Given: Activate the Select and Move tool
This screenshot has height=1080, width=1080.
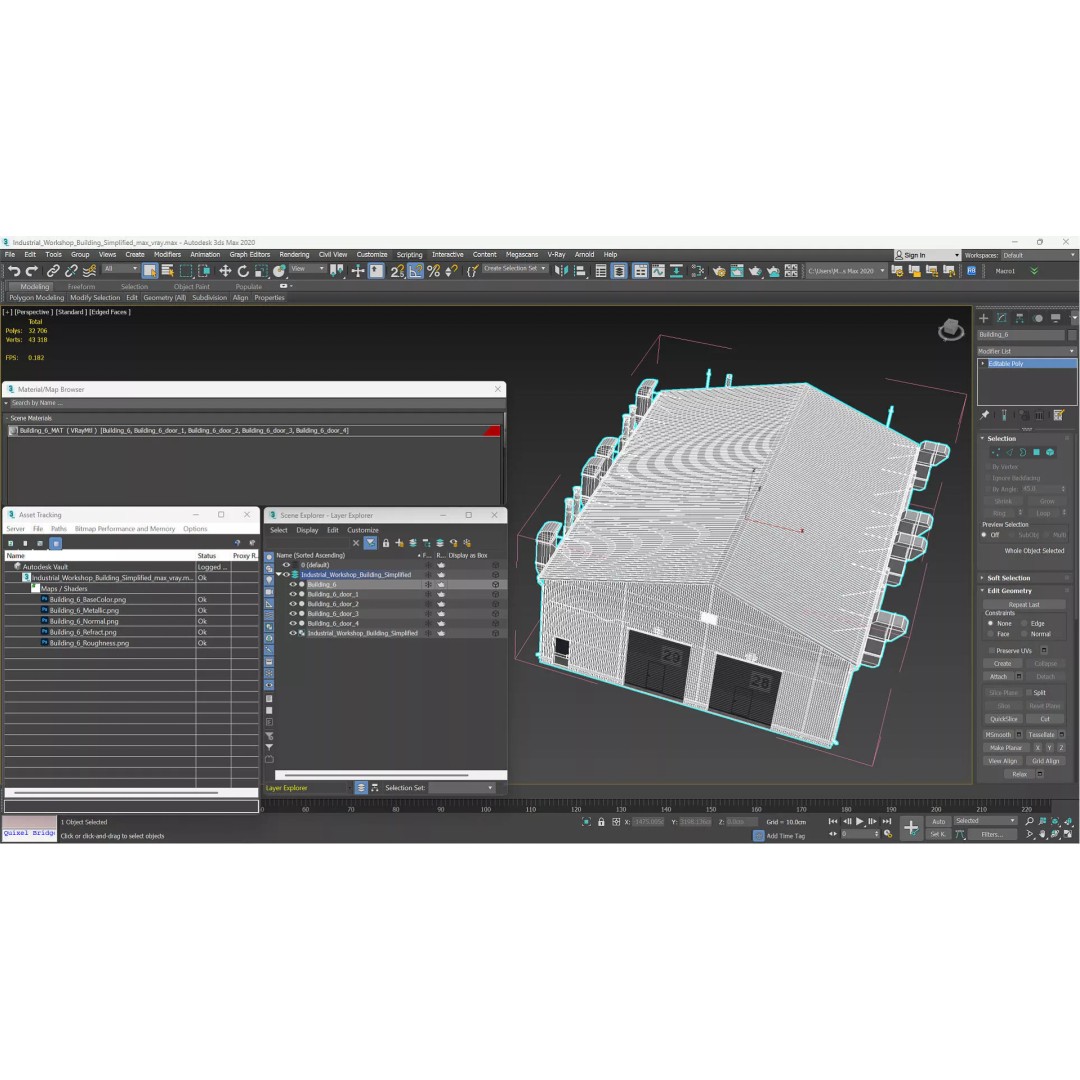Looking at the screenshot, I should (225, 271).
